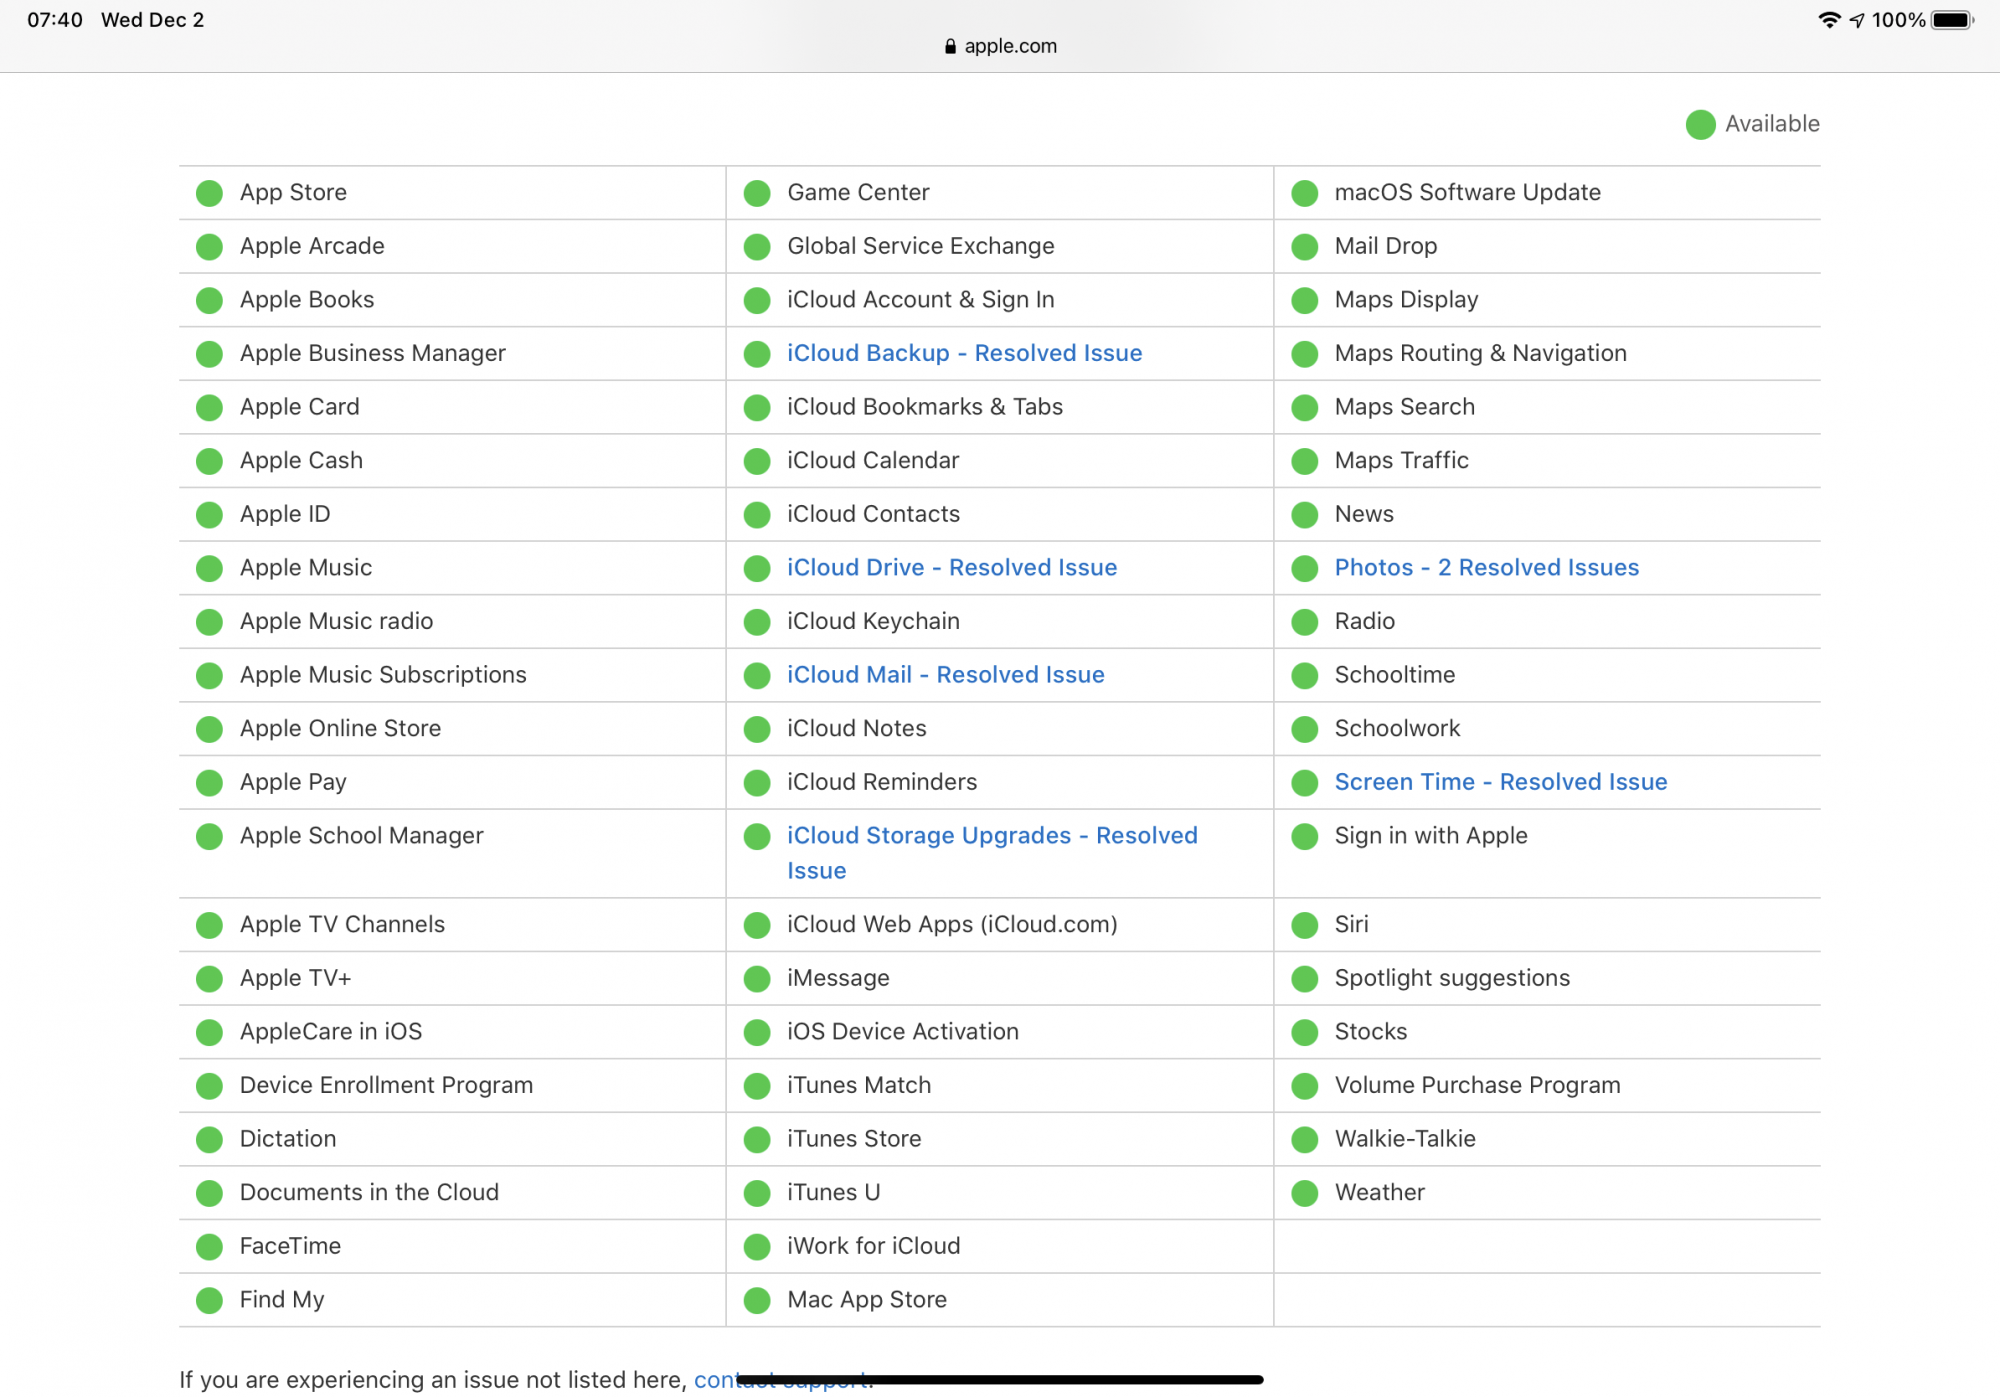The width and height of the screenshot is (2000, 1397).
Task: Expand iCloud Storage Upgrades resolved issue
Action: coord(991,836)
